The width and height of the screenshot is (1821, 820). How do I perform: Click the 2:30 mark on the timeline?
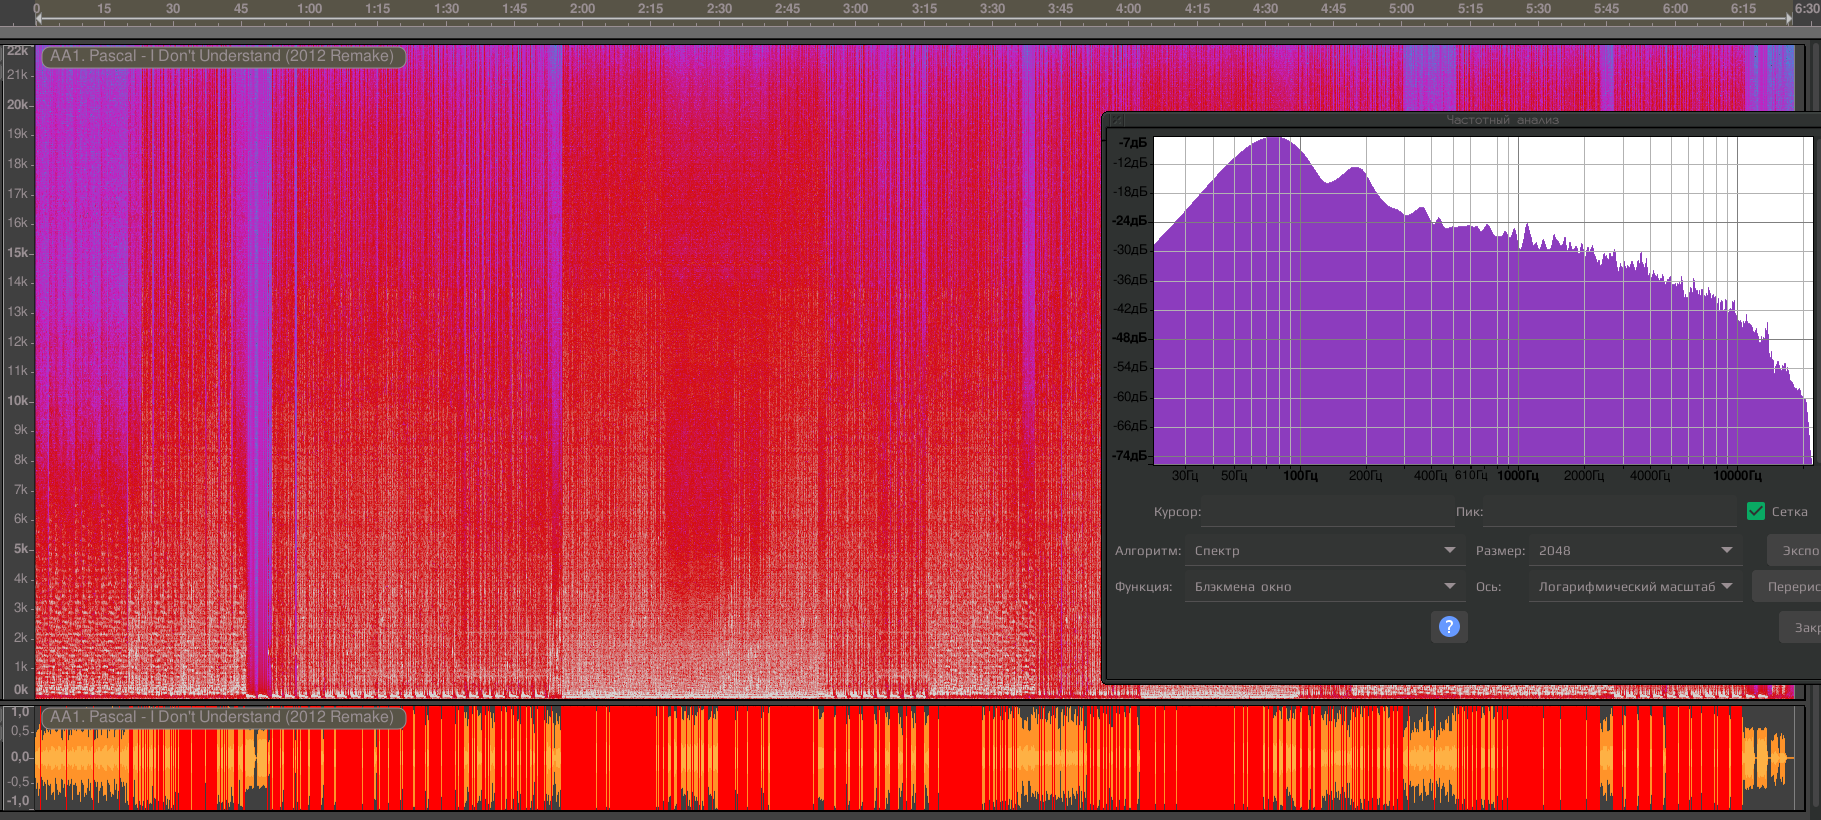(719, 9)
